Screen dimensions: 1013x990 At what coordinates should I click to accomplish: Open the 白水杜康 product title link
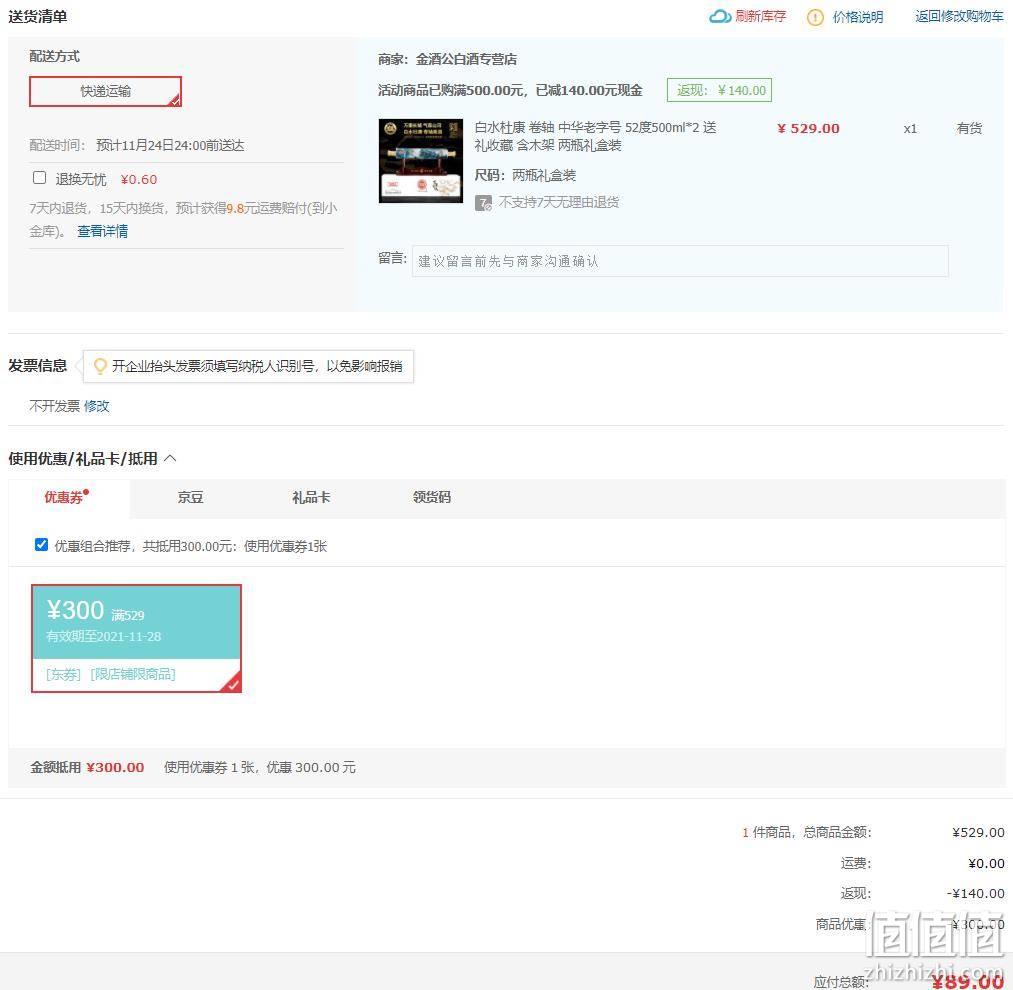click(595, 136)
